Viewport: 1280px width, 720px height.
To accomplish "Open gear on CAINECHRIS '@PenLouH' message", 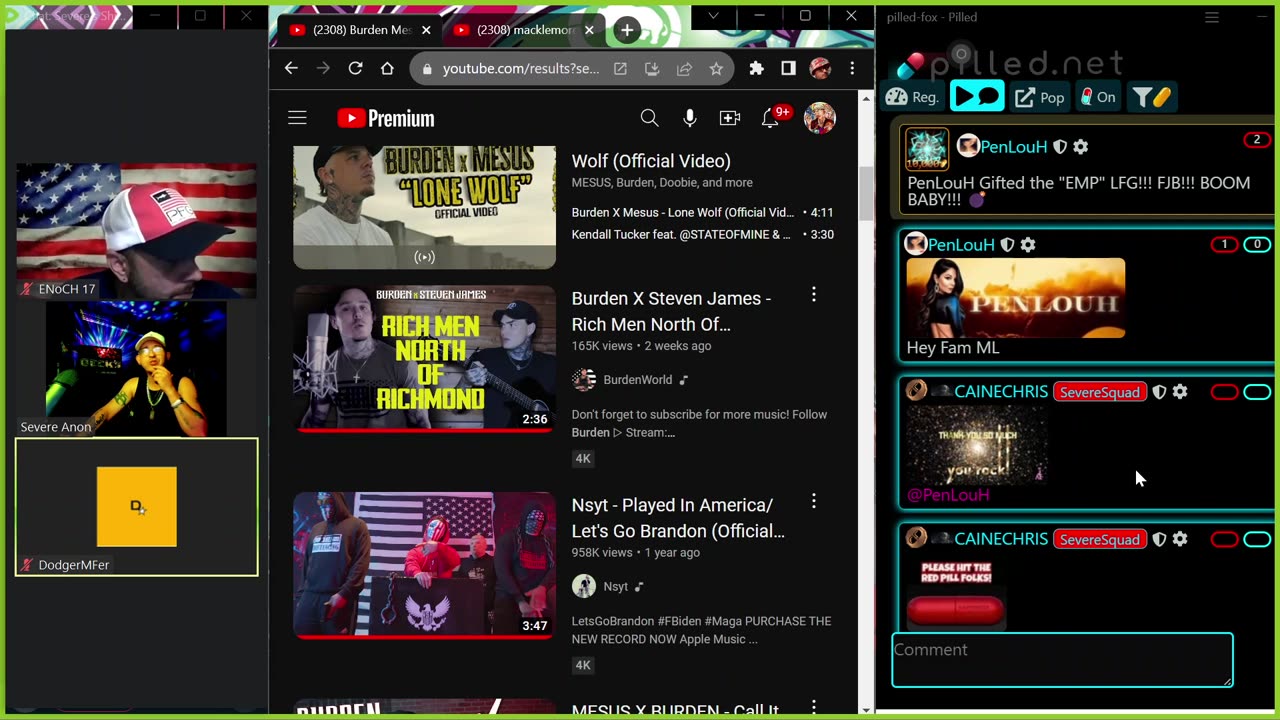I will pyautogui.click(x=1180, y=392).
